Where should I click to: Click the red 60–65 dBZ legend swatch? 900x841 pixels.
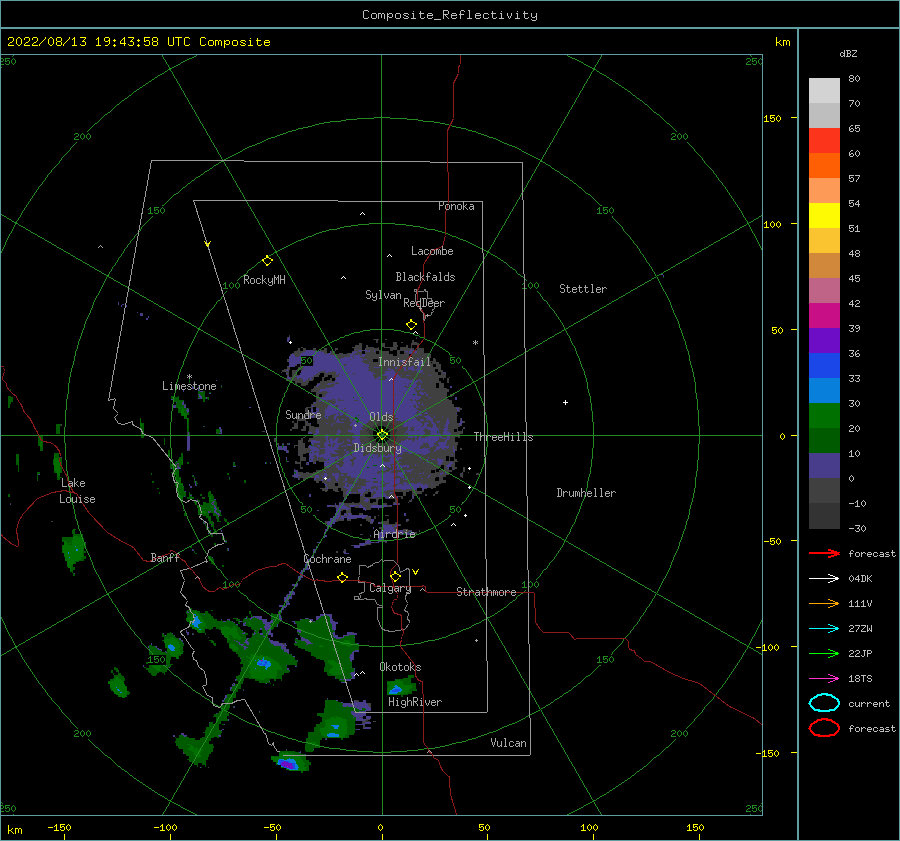[824, 141]
